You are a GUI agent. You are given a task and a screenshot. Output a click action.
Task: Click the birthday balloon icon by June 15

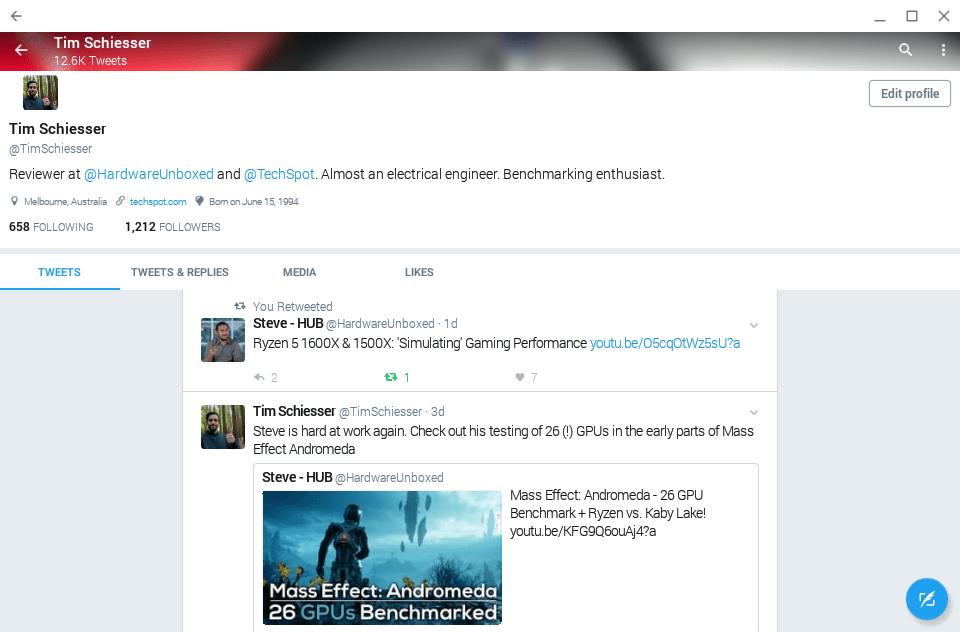199,201
